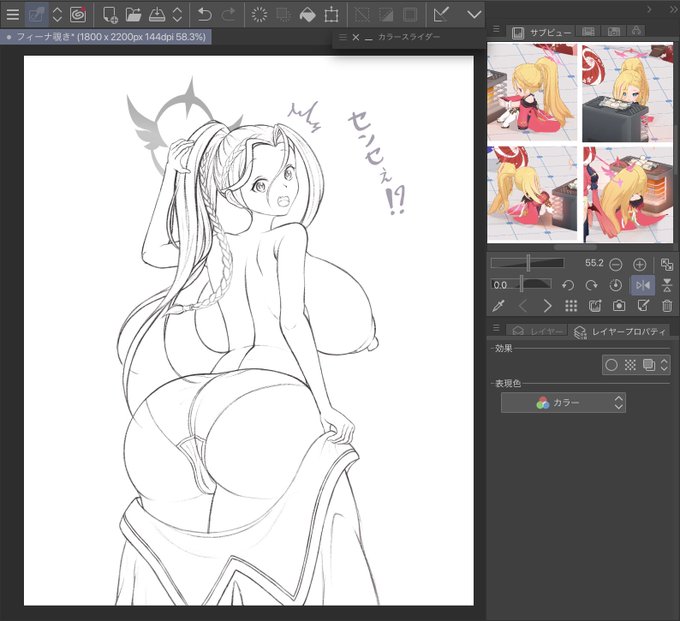Redo the last undone action
Viewport: 680px width, 621px height.
click(228, 15)
